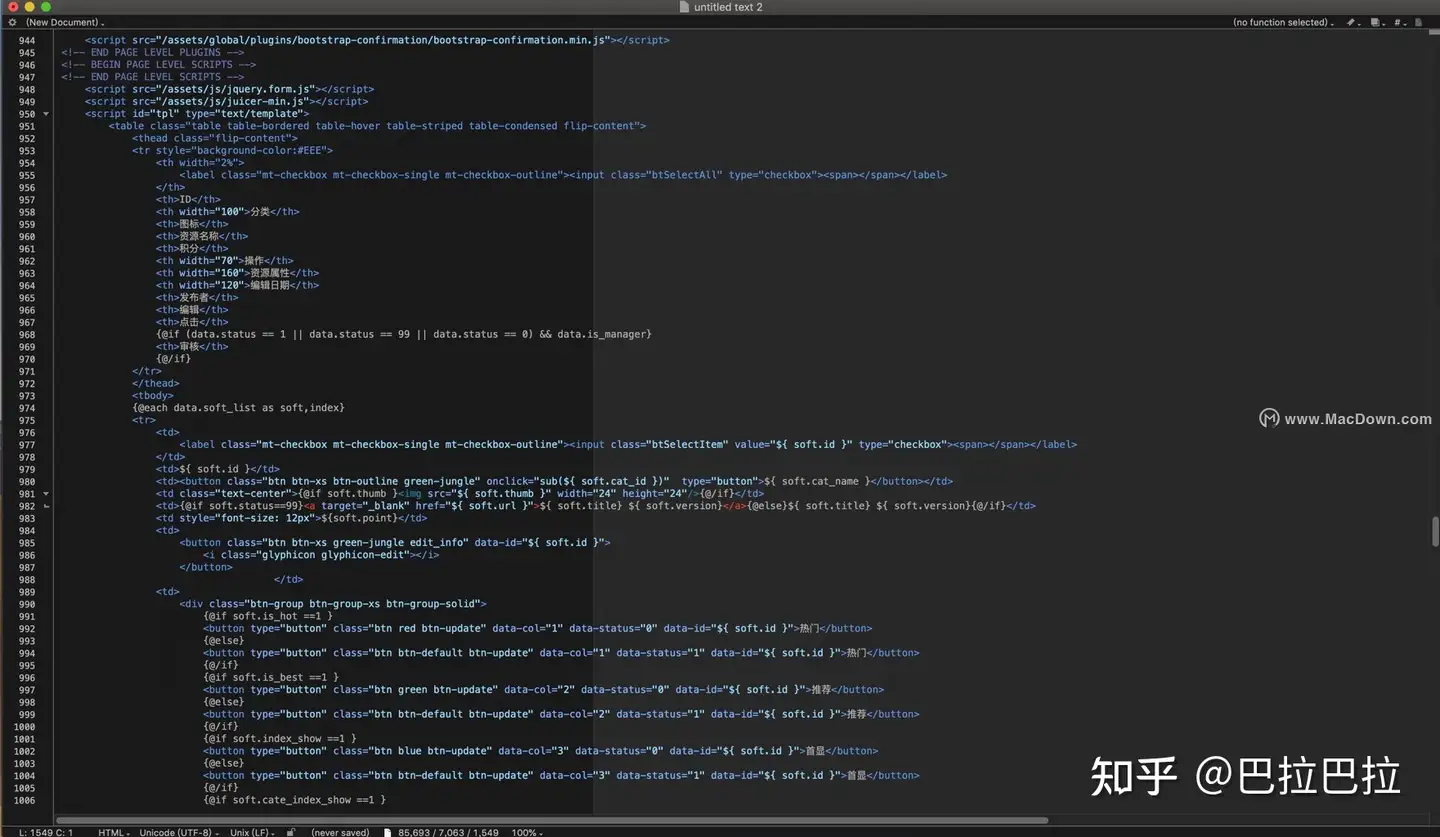Image resolution: width=1440 pixels, height=837 pixels.
Task: Click the soft.thumb img tag line
Action: coord(460,494)
